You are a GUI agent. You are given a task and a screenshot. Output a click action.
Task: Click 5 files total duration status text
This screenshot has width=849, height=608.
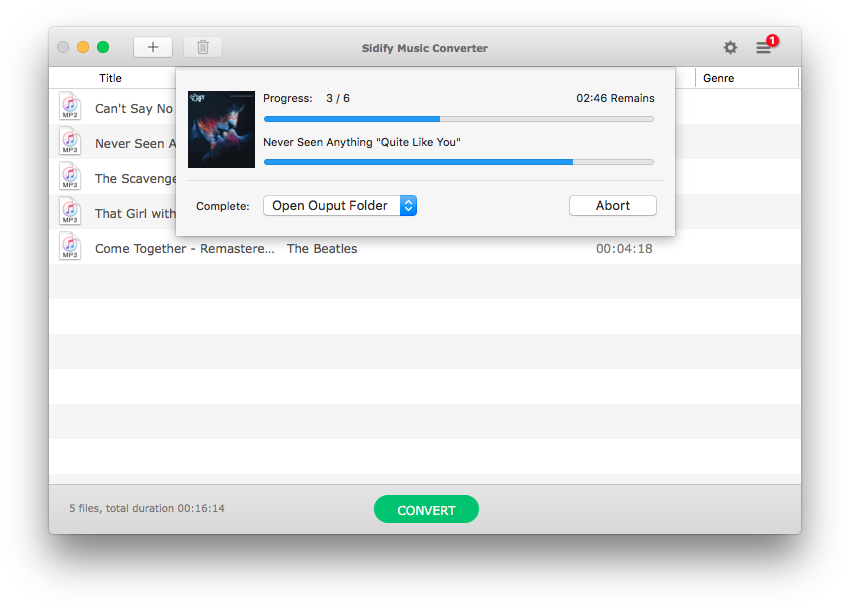147,508
